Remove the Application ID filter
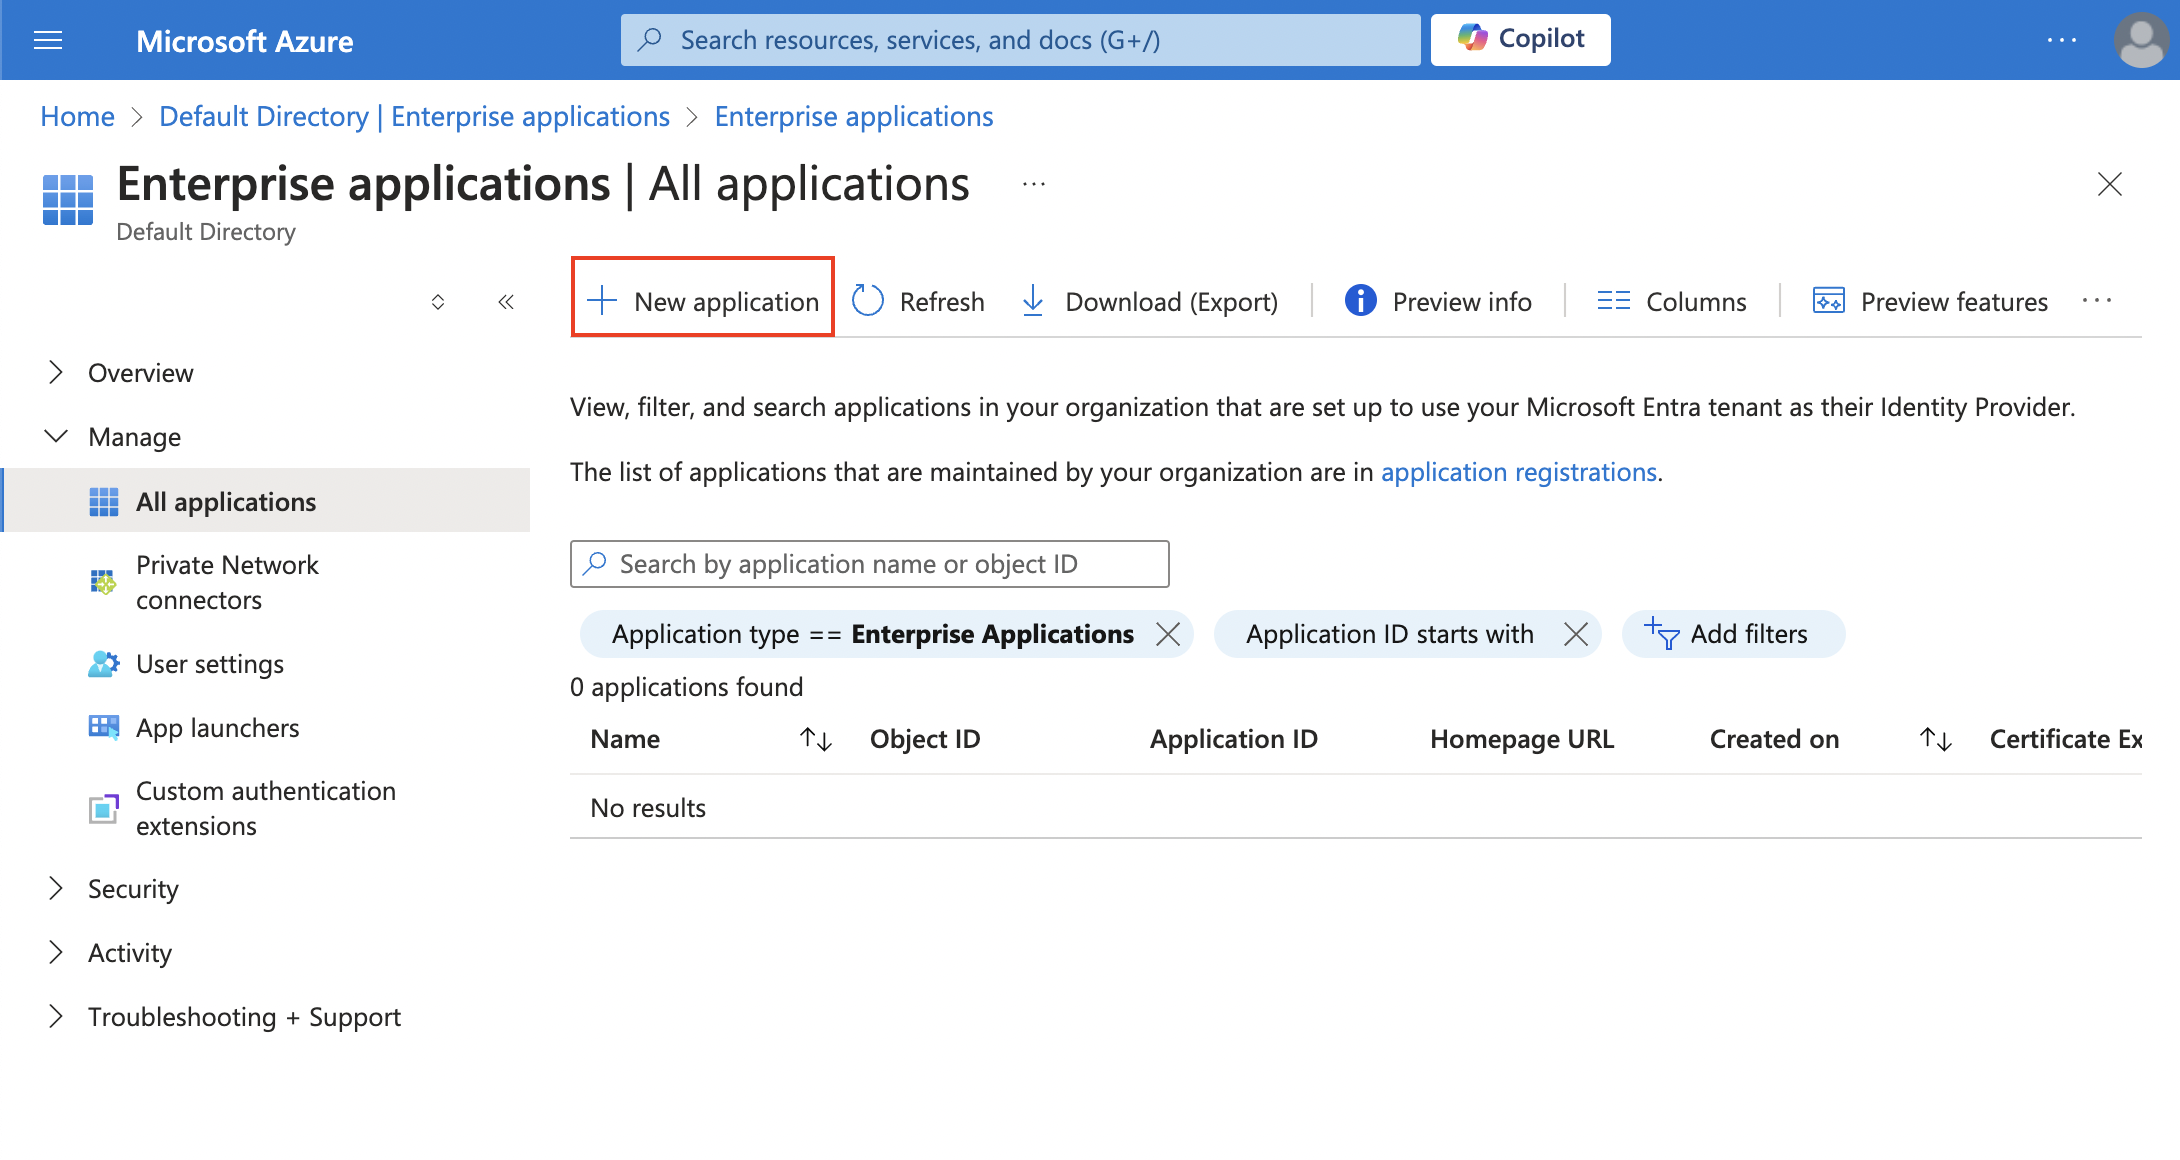The width and height of the screenshot is (2180, 1160). [1576, 634]
